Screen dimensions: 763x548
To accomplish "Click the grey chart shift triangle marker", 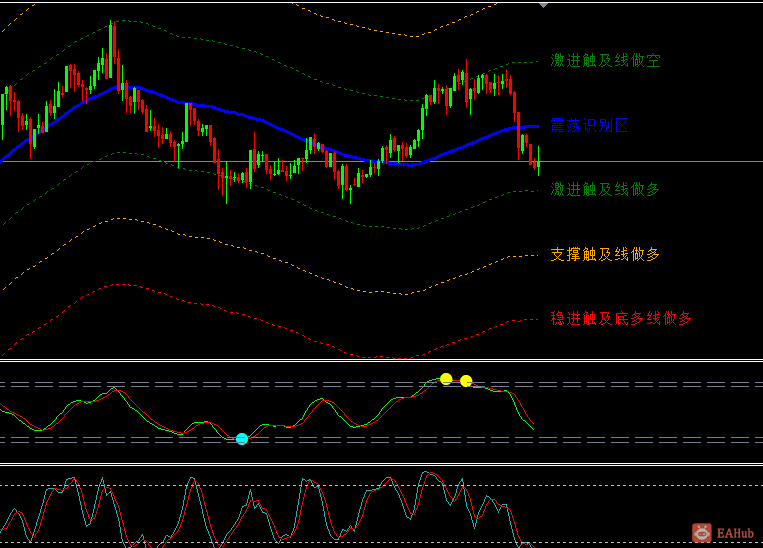I will point(544,5).
